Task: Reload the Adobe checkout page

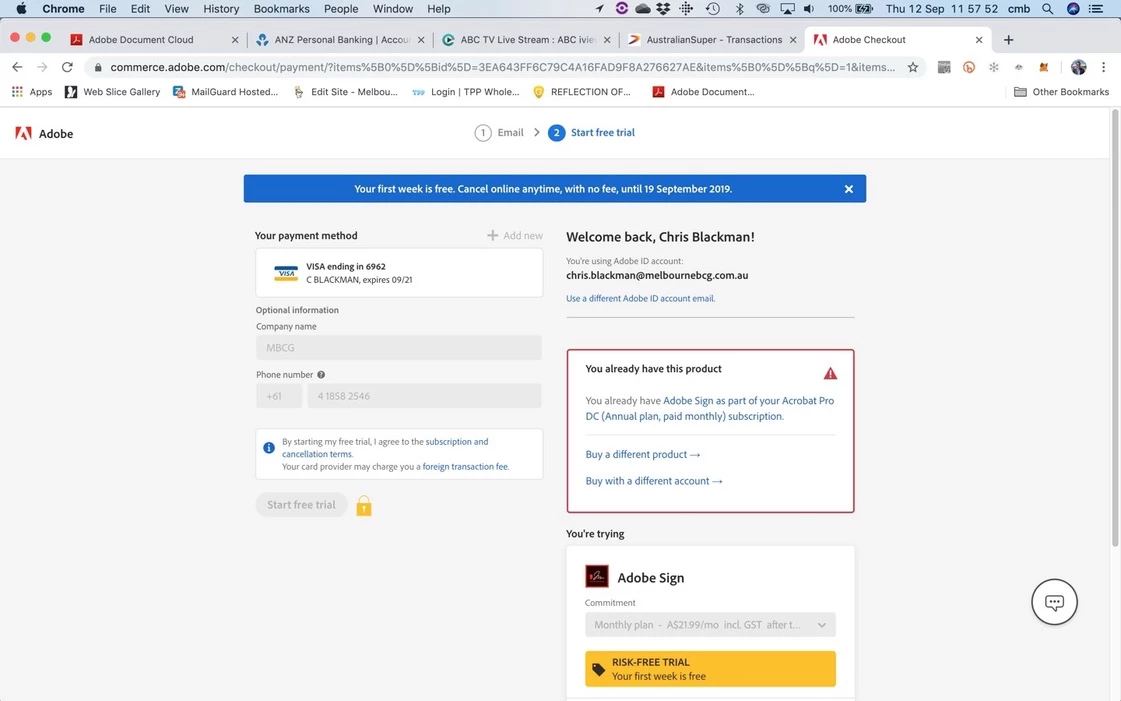Action: tap(67, 67)
